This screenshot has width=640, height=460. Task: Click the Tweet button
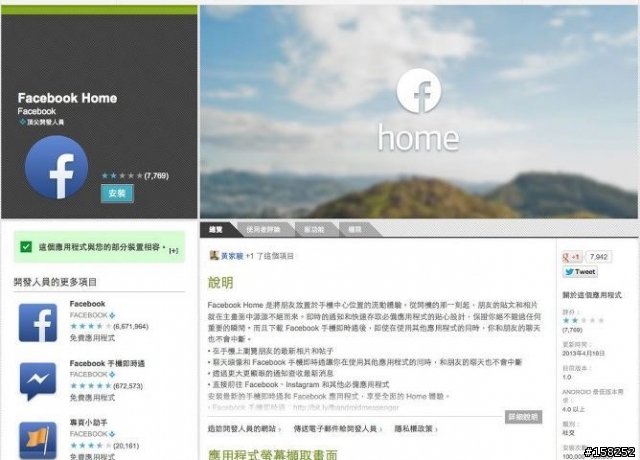580,272
